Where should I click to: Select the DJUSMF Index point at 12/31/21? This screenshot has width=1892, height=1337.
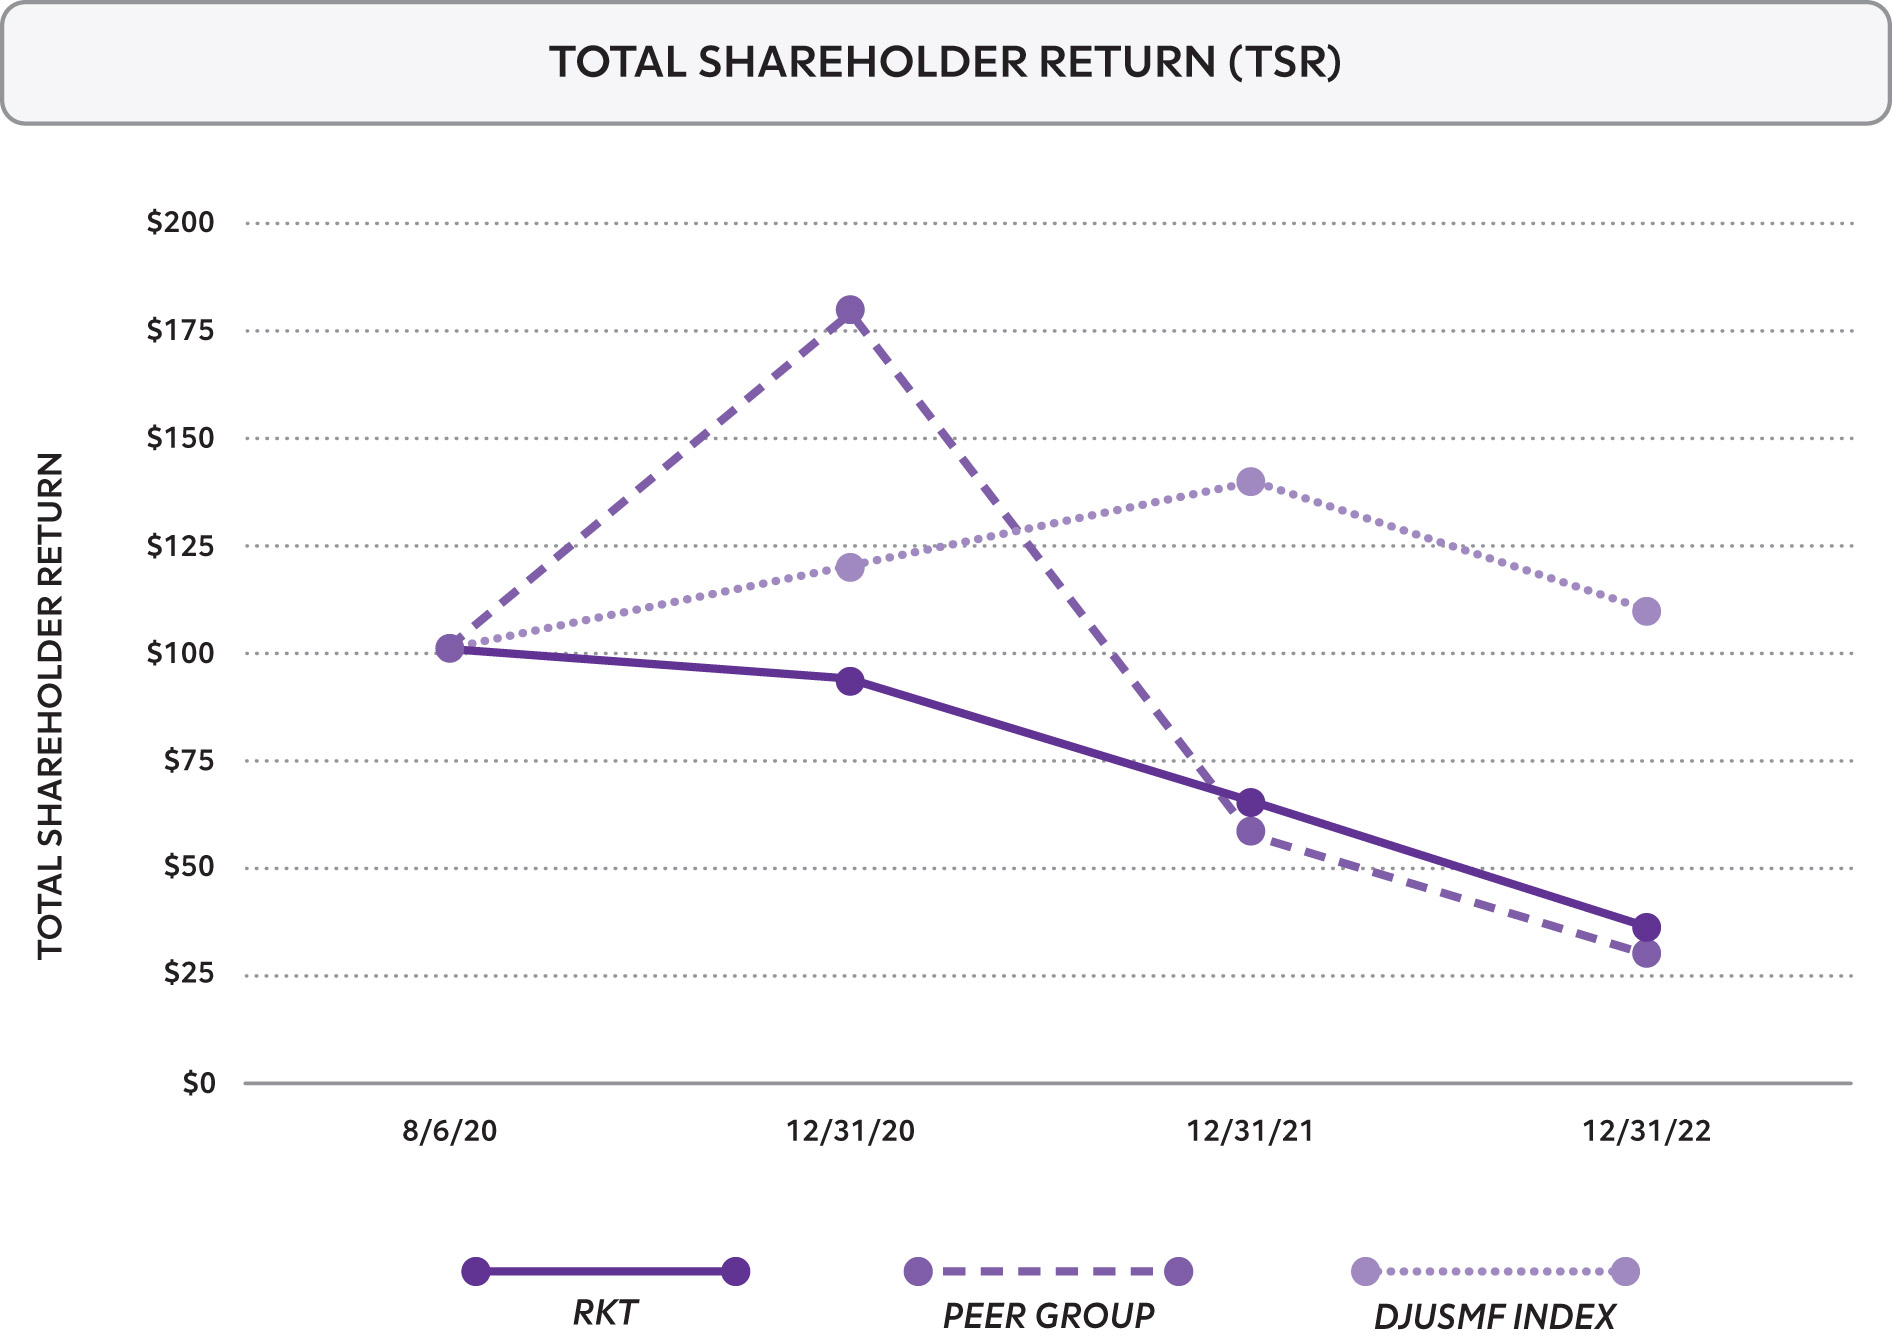pos(1250,482)
